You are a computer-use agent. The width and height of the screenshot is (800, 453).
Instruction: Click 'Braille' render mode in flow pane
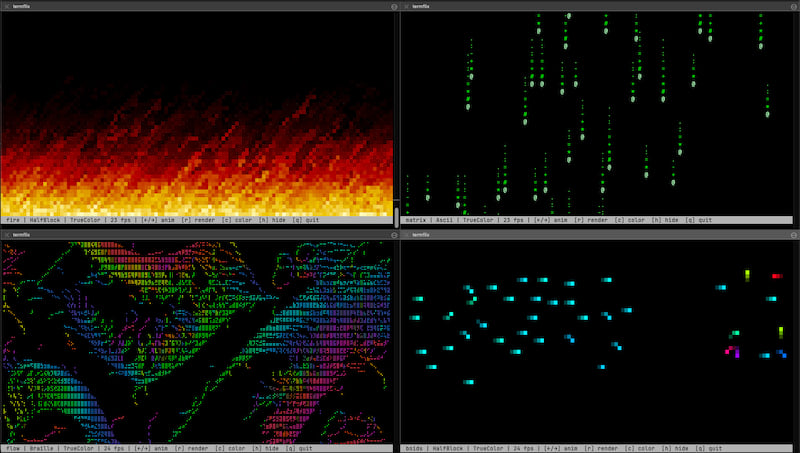click(41, 449)
